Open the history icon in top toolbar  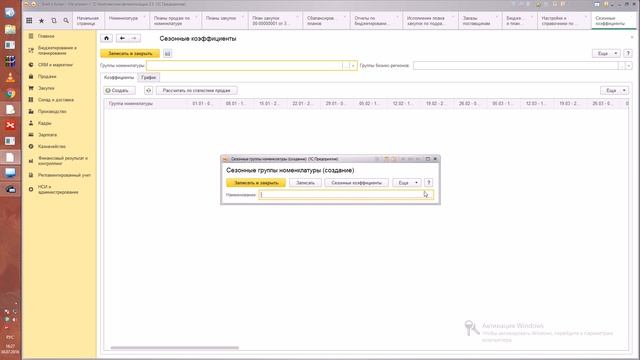[x=53, y=20]
